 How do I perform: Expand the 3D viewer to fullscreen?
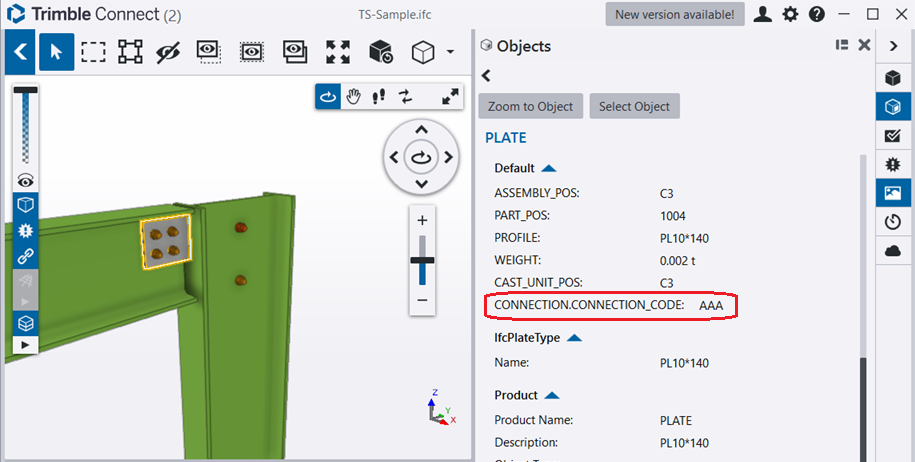(450, 96)
